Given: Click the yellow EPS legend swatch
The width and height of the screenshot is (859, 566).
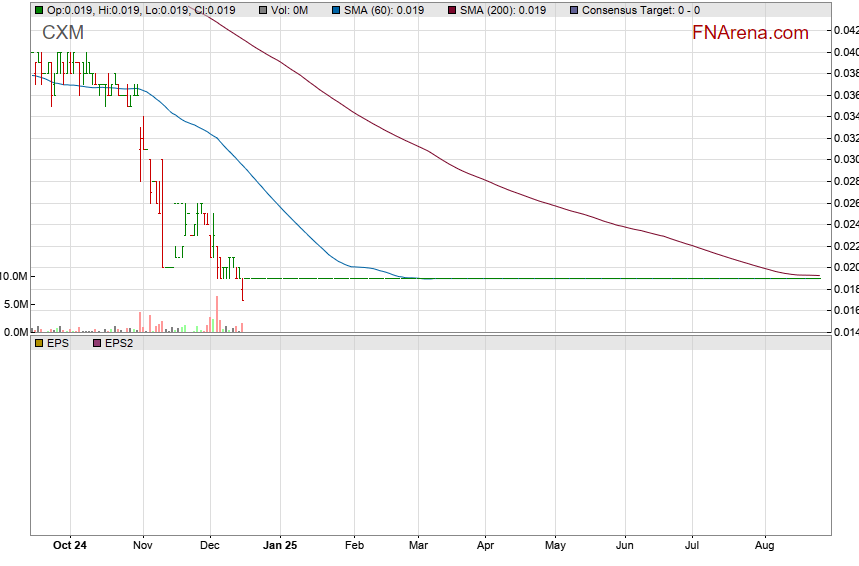Looking at the screenshot, I should (x=39, y=343).
